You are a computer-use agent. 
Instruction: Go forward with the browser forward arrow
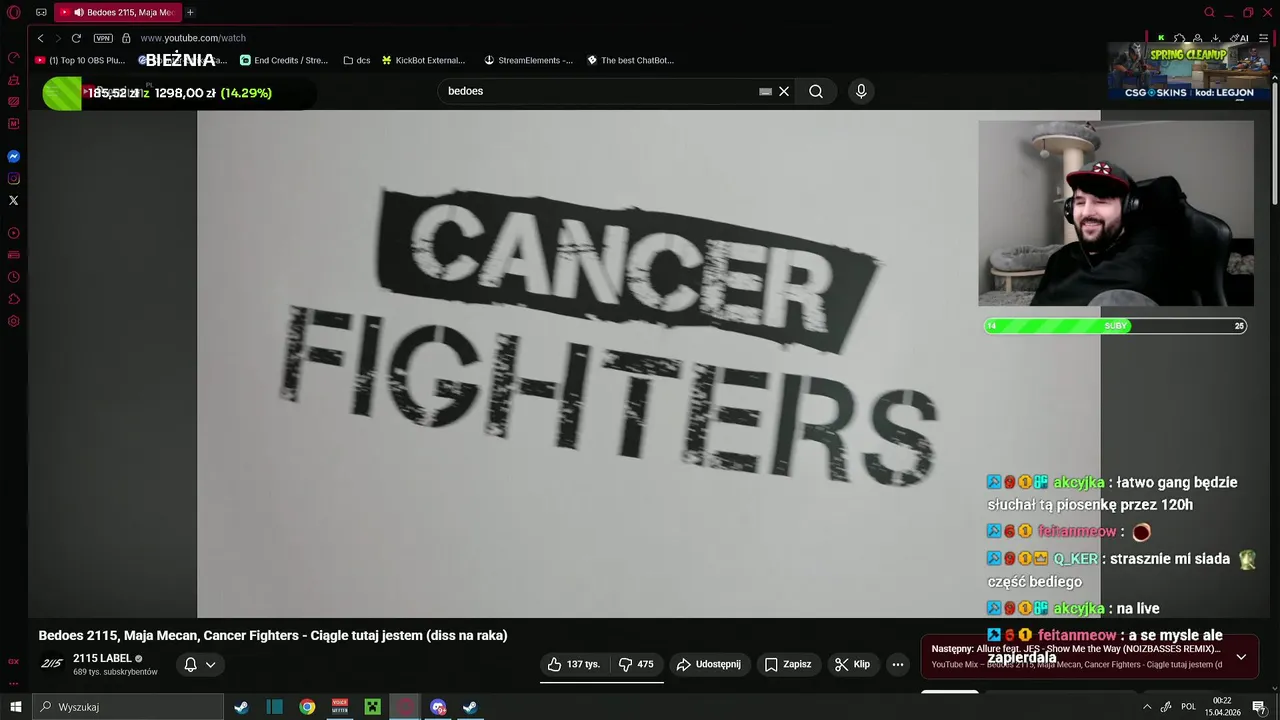(x=57, y=38)
